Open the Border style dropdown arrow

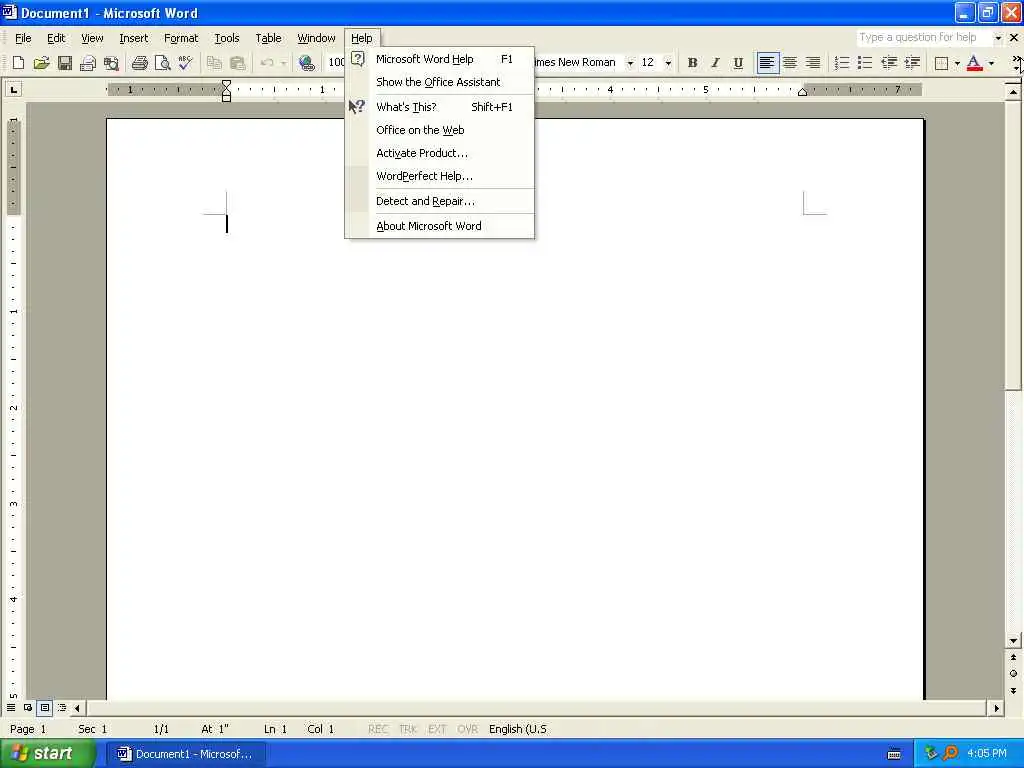(x=957, y=63)
